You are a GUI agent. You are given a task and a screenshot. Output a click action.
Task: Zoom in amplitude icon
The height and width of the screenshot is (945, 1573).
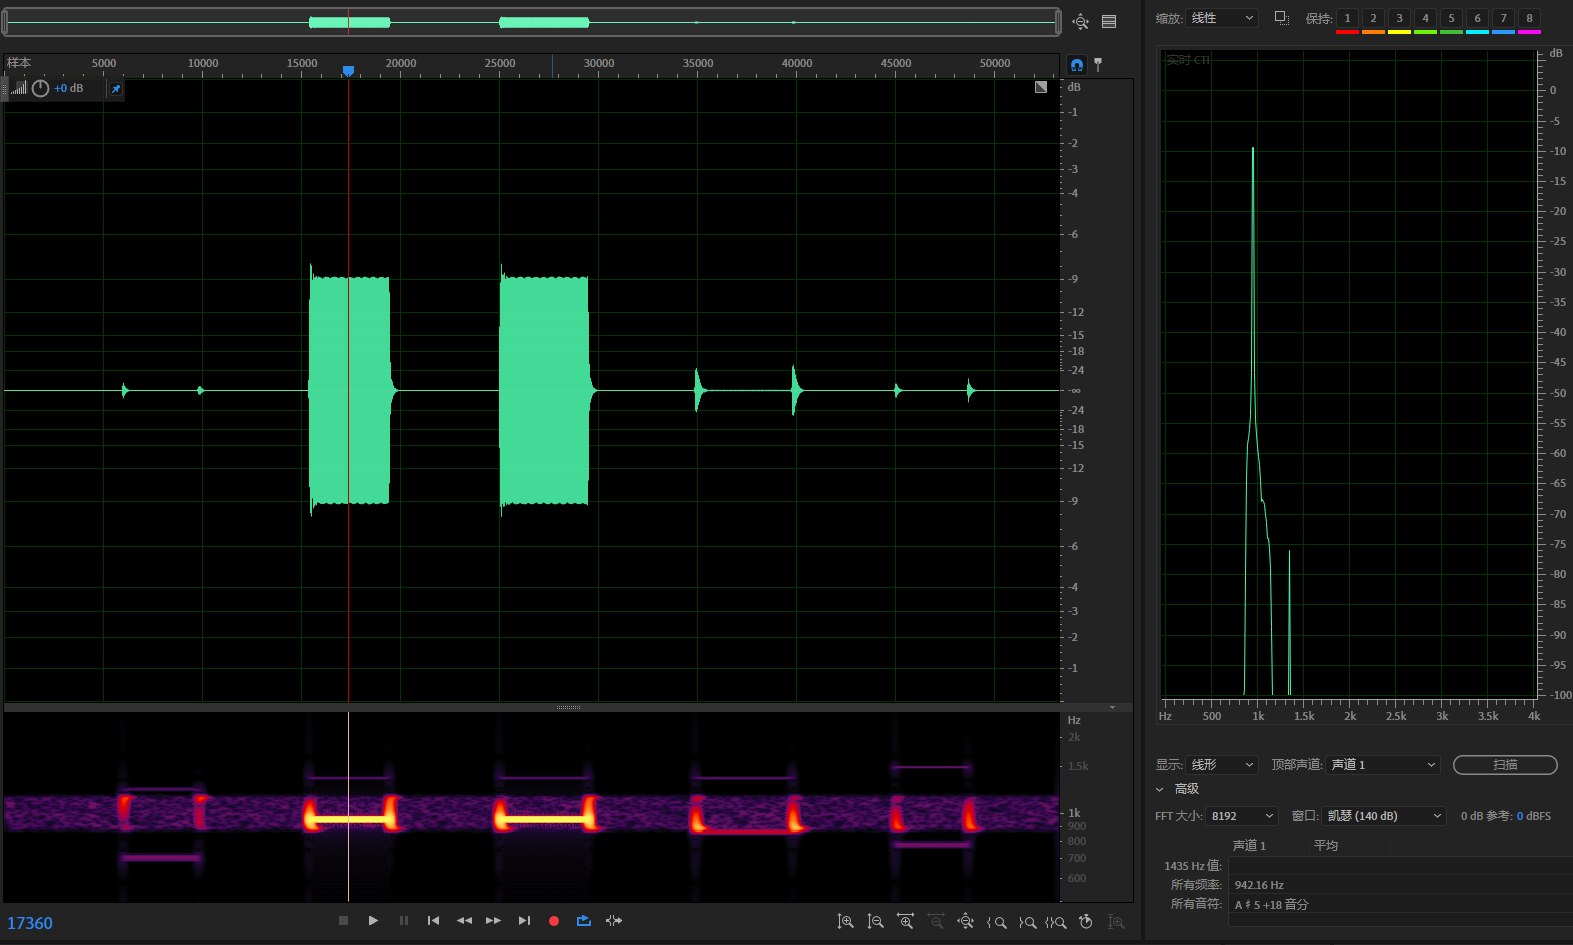(845, 922)
